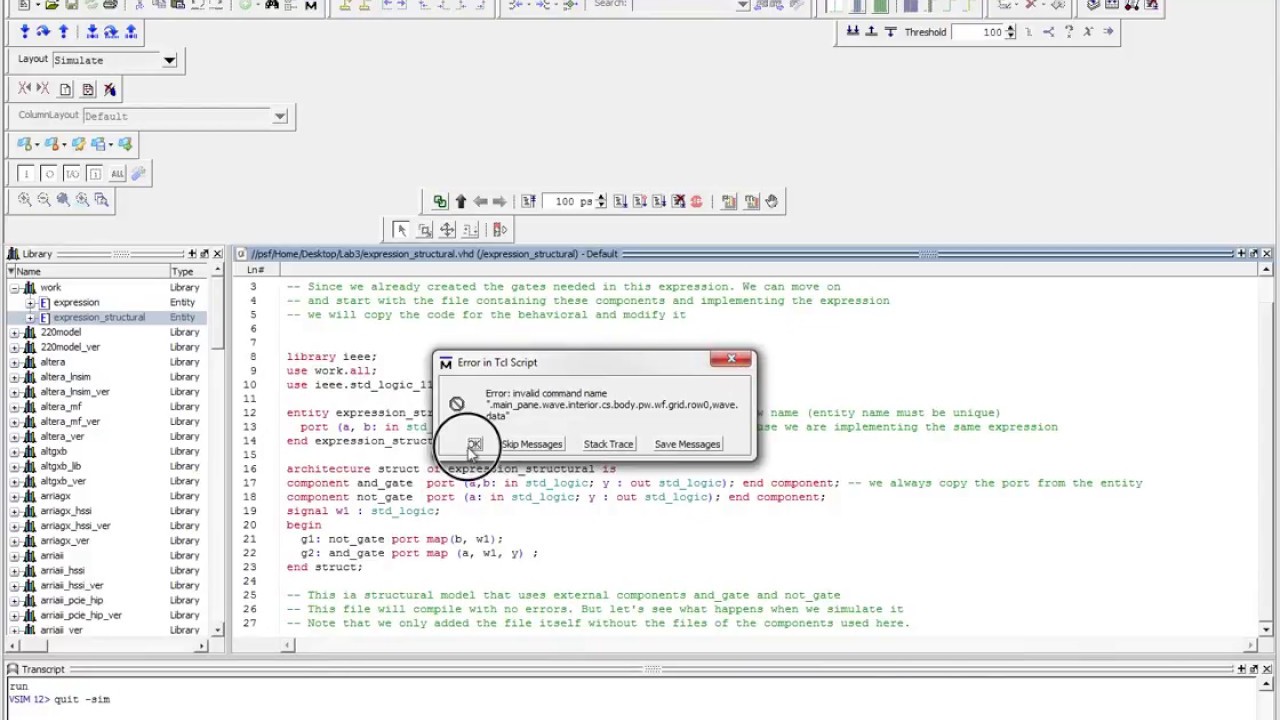Viewport: 1280px width, 720px height.
Task: Open the ColumnLayout Default dropdown
Action: 280,116
